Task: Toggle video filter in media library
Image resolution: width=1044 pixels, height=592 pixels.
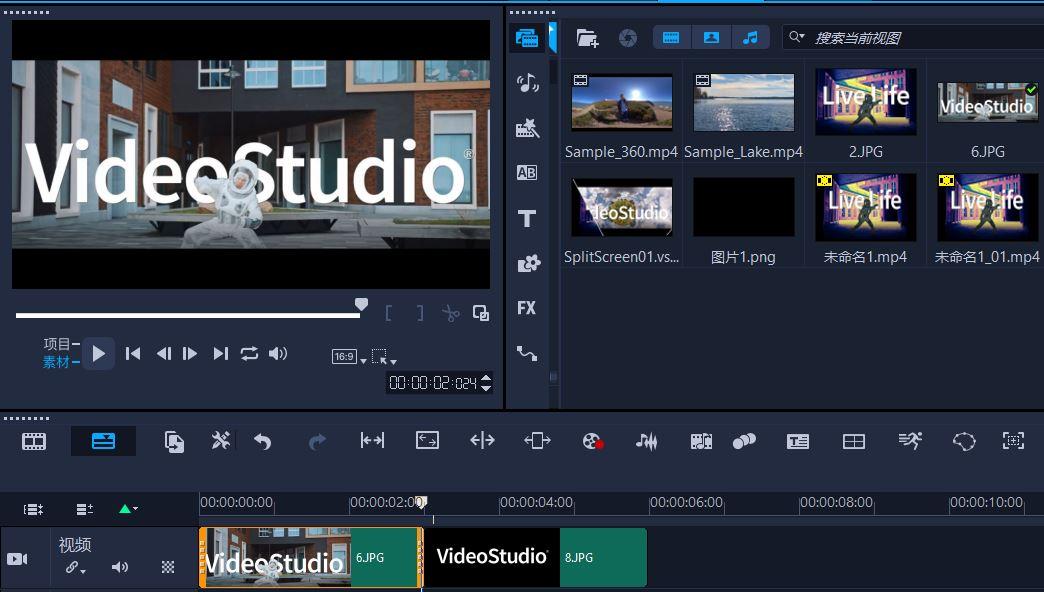Action: (x=671, y=37)
